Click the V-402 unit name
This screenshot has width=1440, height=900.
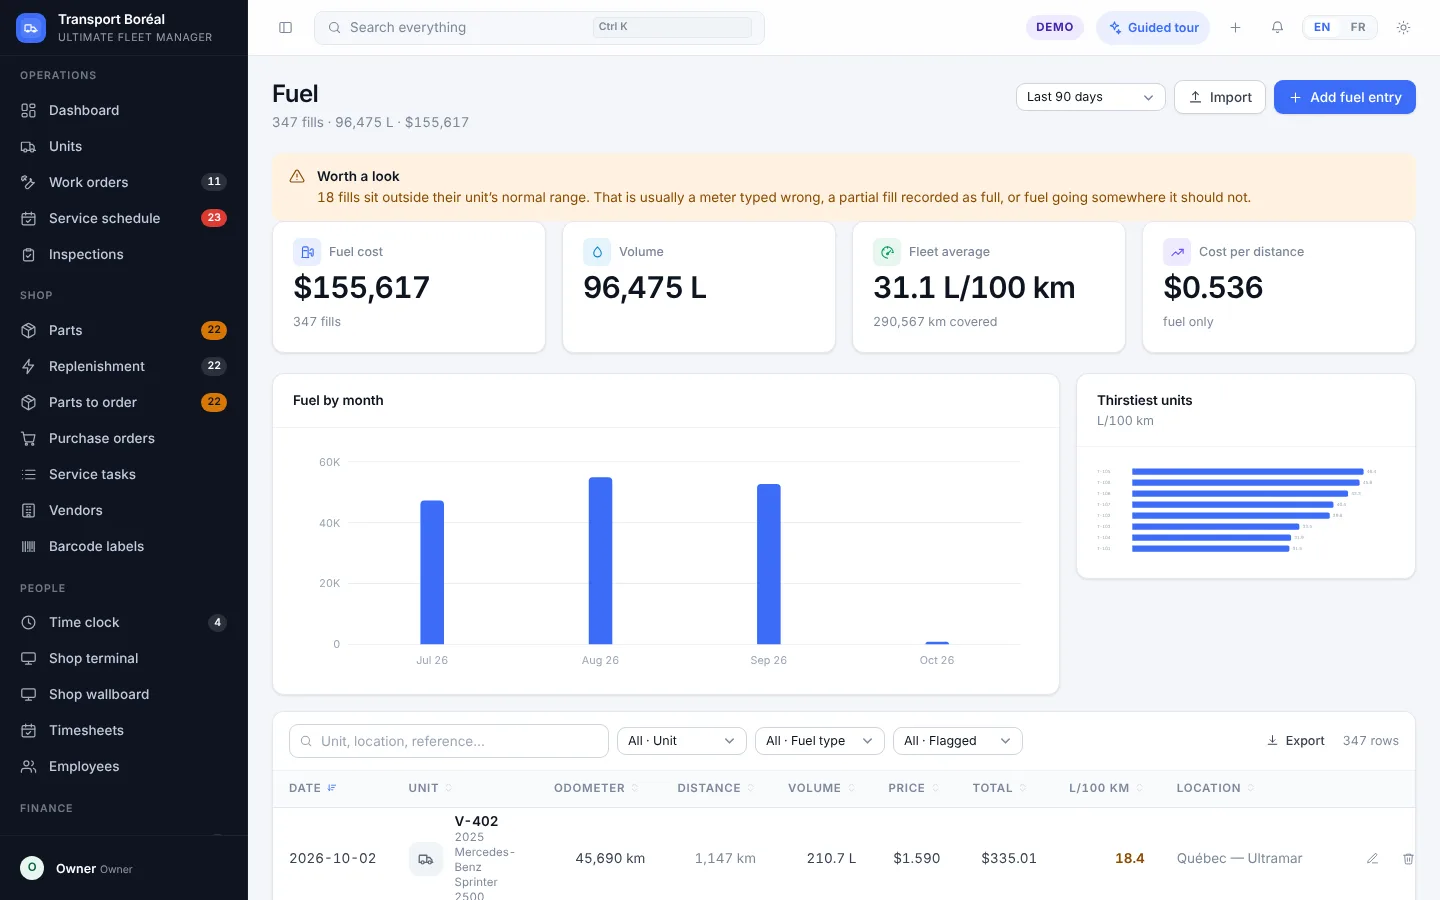tap(476, 821)
